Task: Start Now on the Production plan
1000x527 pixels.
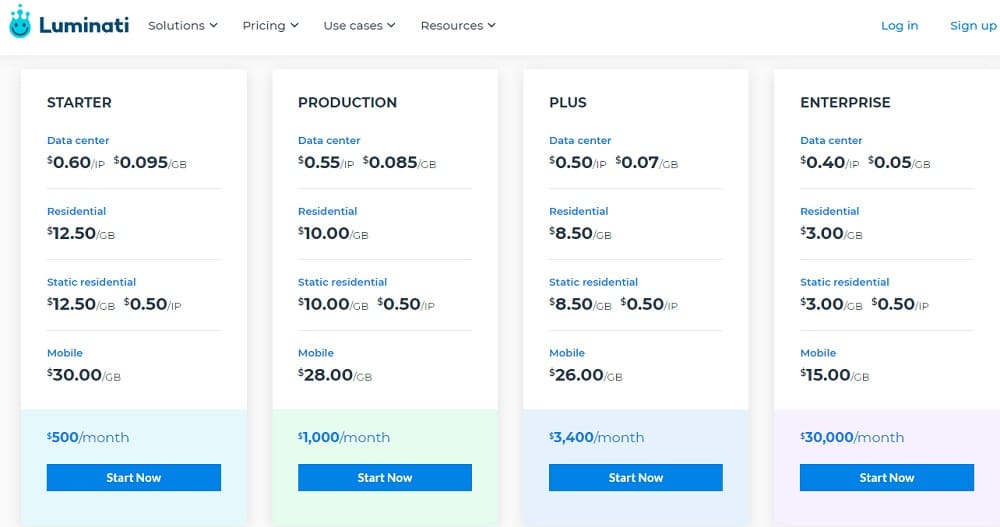Action: [x=385, y=477]
